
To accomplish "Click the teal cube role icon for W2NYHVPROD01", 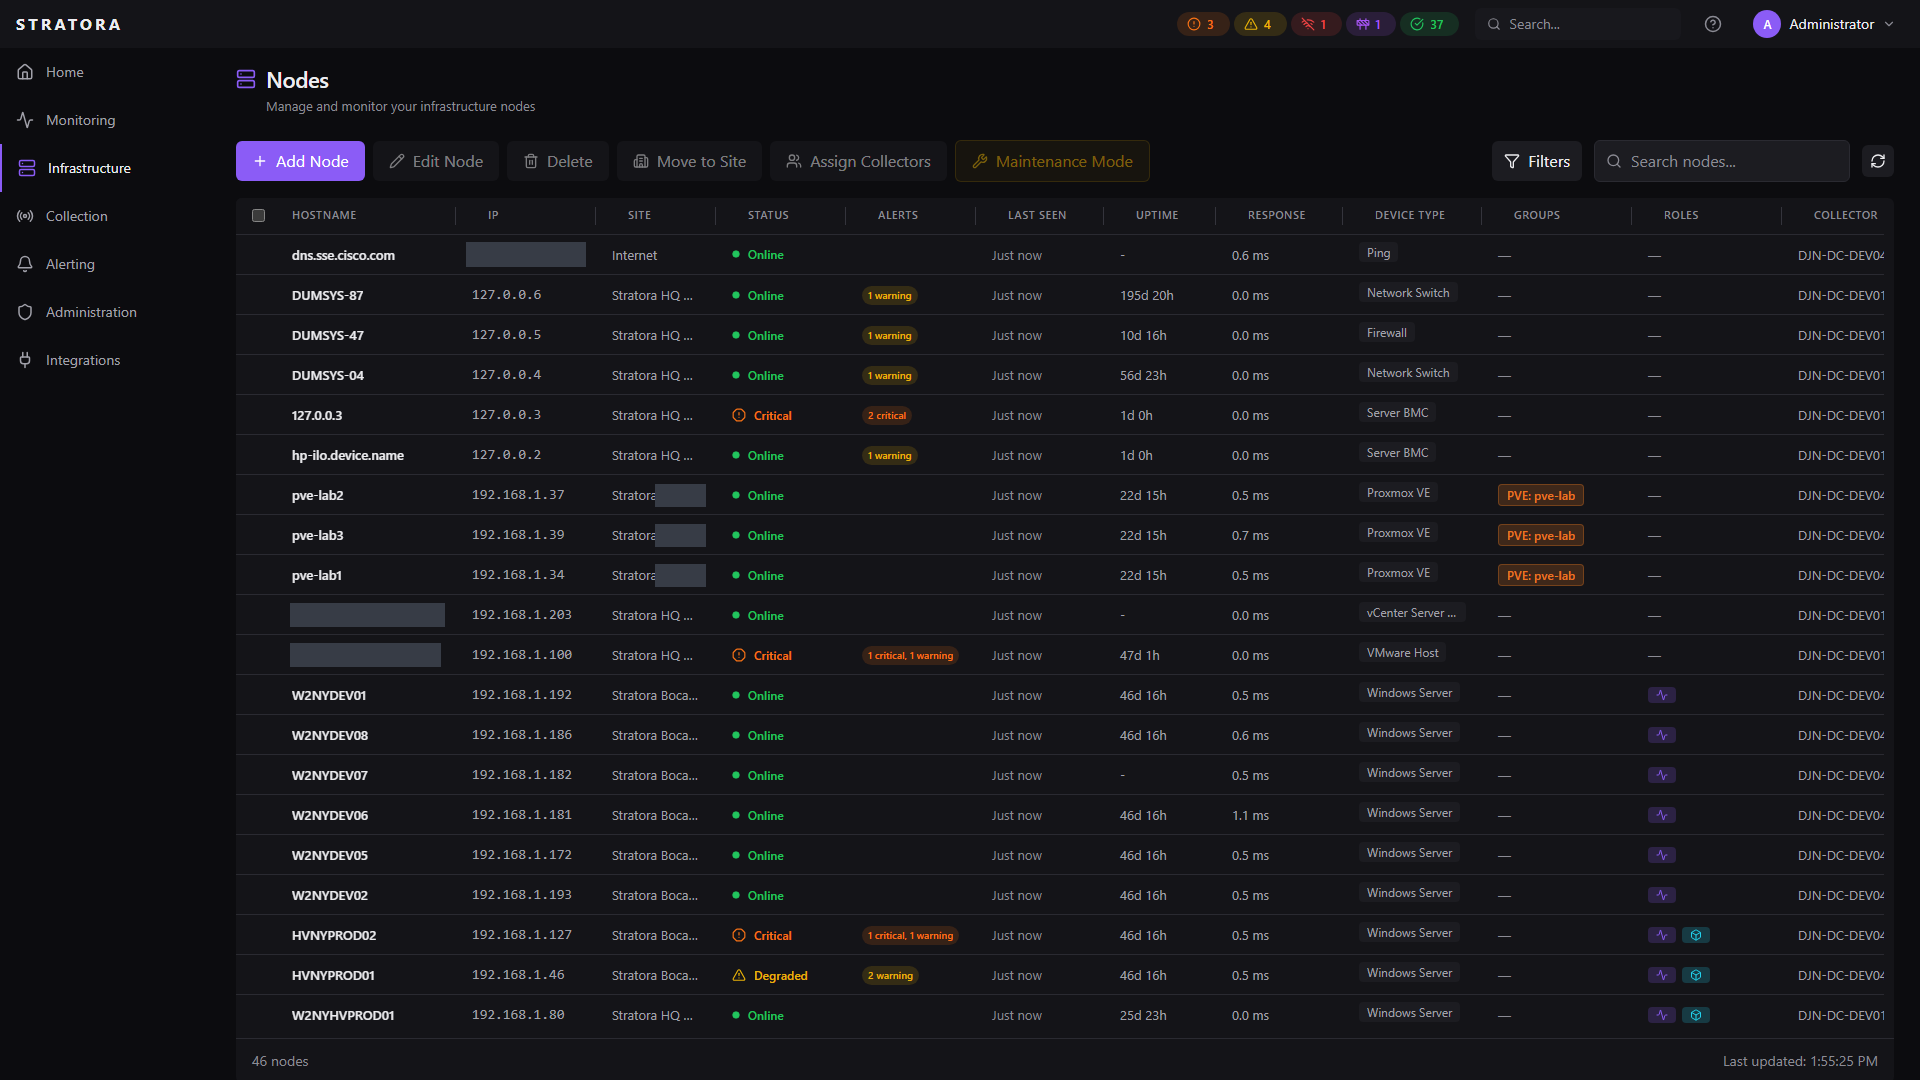I will [1696, 1015].
